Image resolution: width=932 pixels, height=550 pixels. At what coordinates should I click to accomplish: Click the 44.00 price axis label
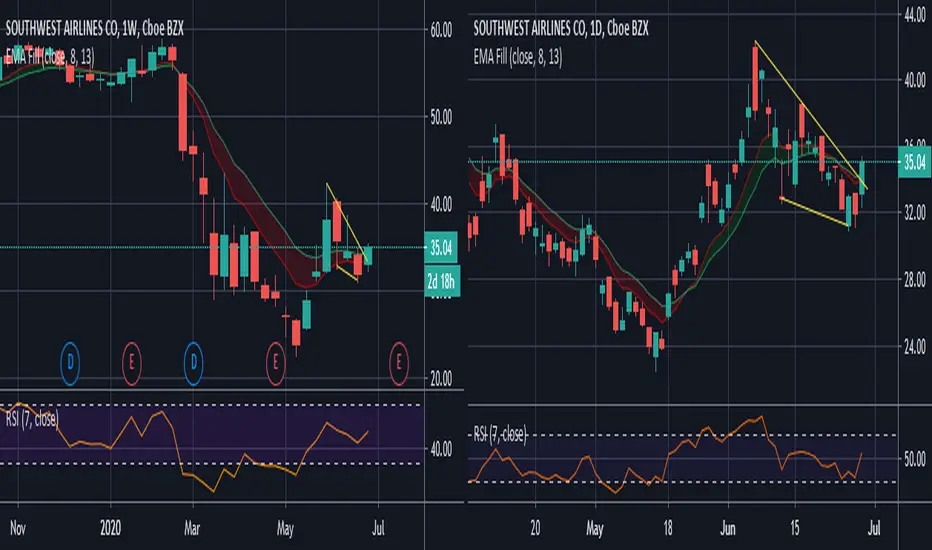tap(915, 15)
